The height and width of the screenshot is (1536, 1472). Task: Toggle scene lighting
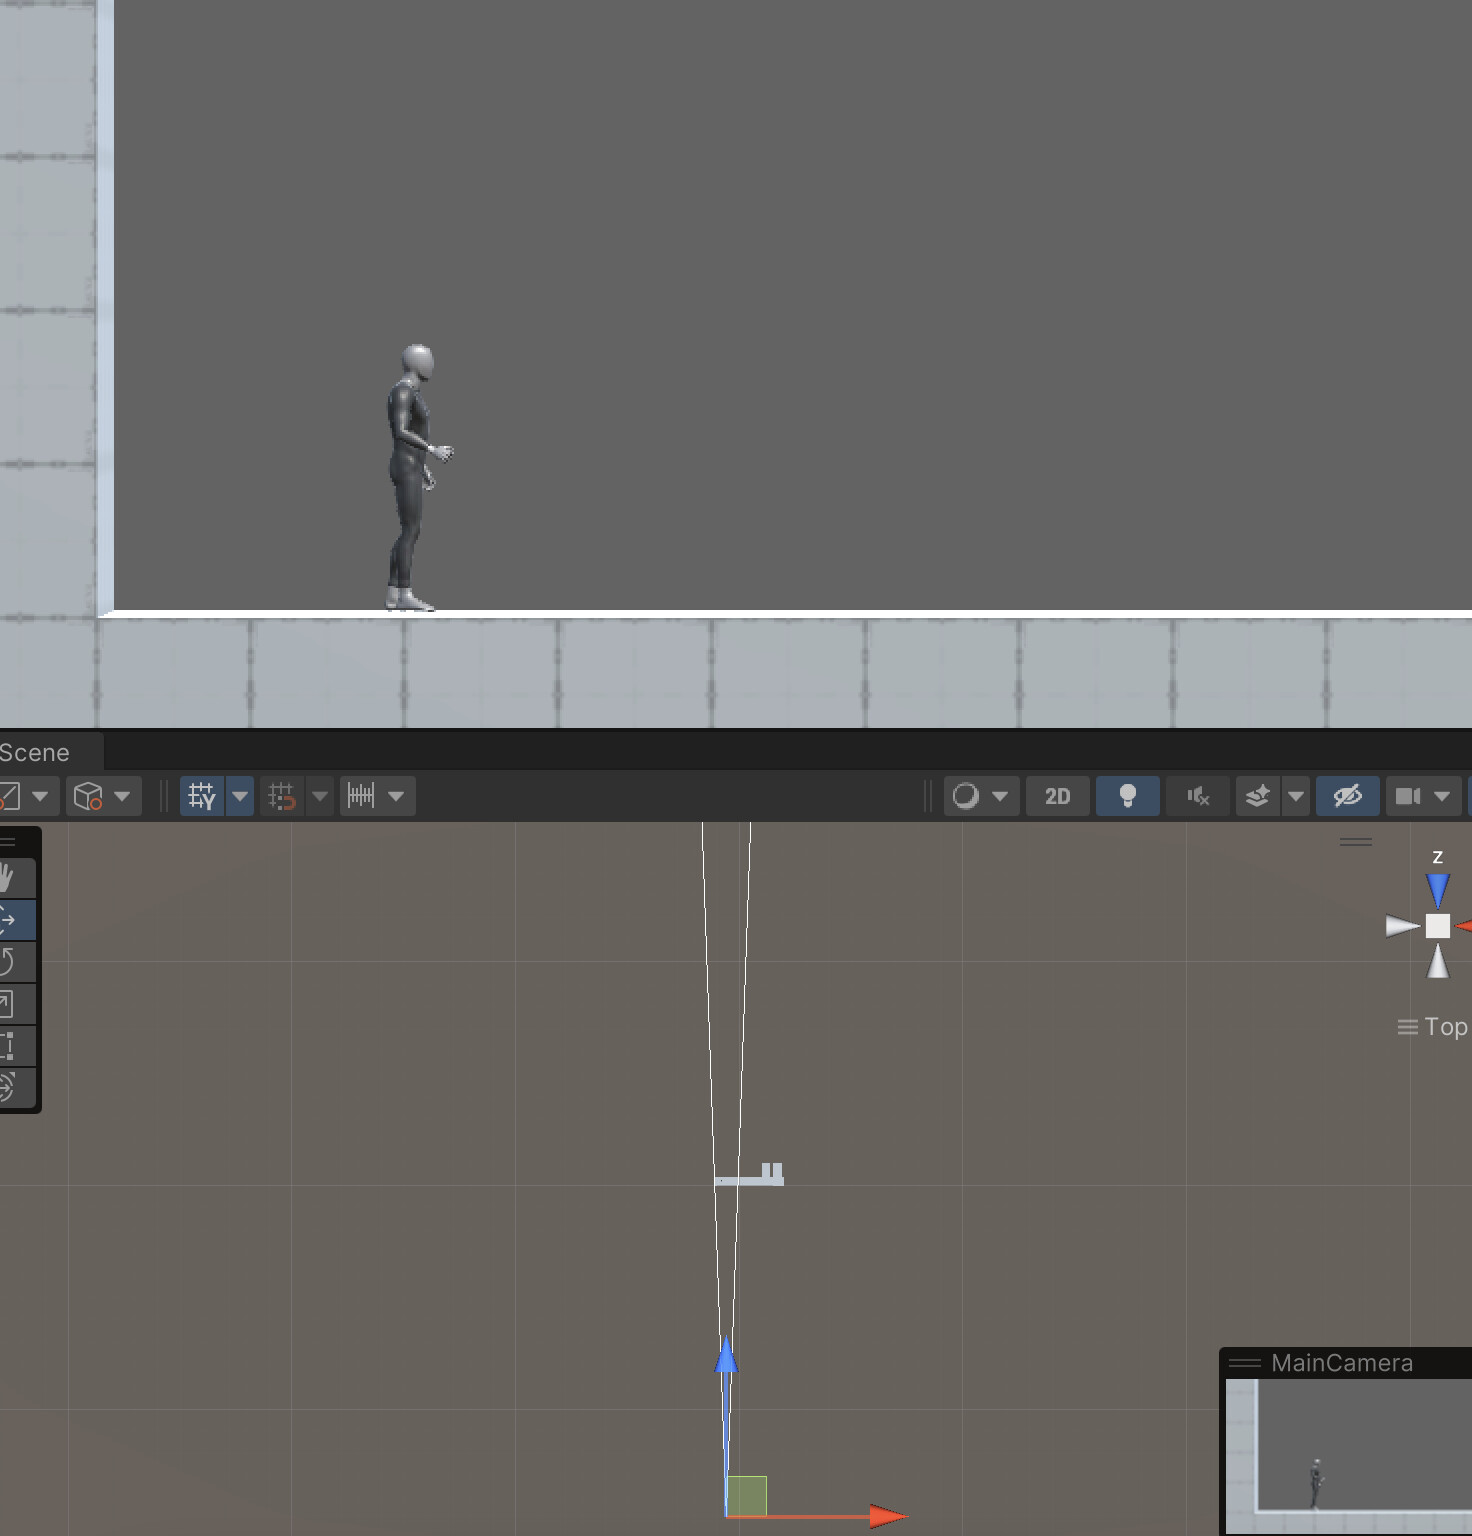pyautogui.click(x=1128, y=796)
